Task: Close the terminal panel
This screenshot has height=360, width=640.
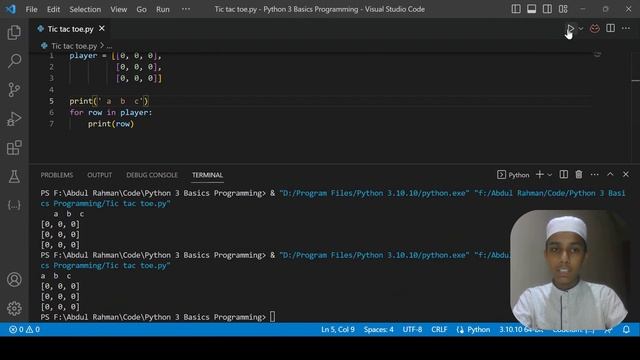Action: [x=626, y=174]
